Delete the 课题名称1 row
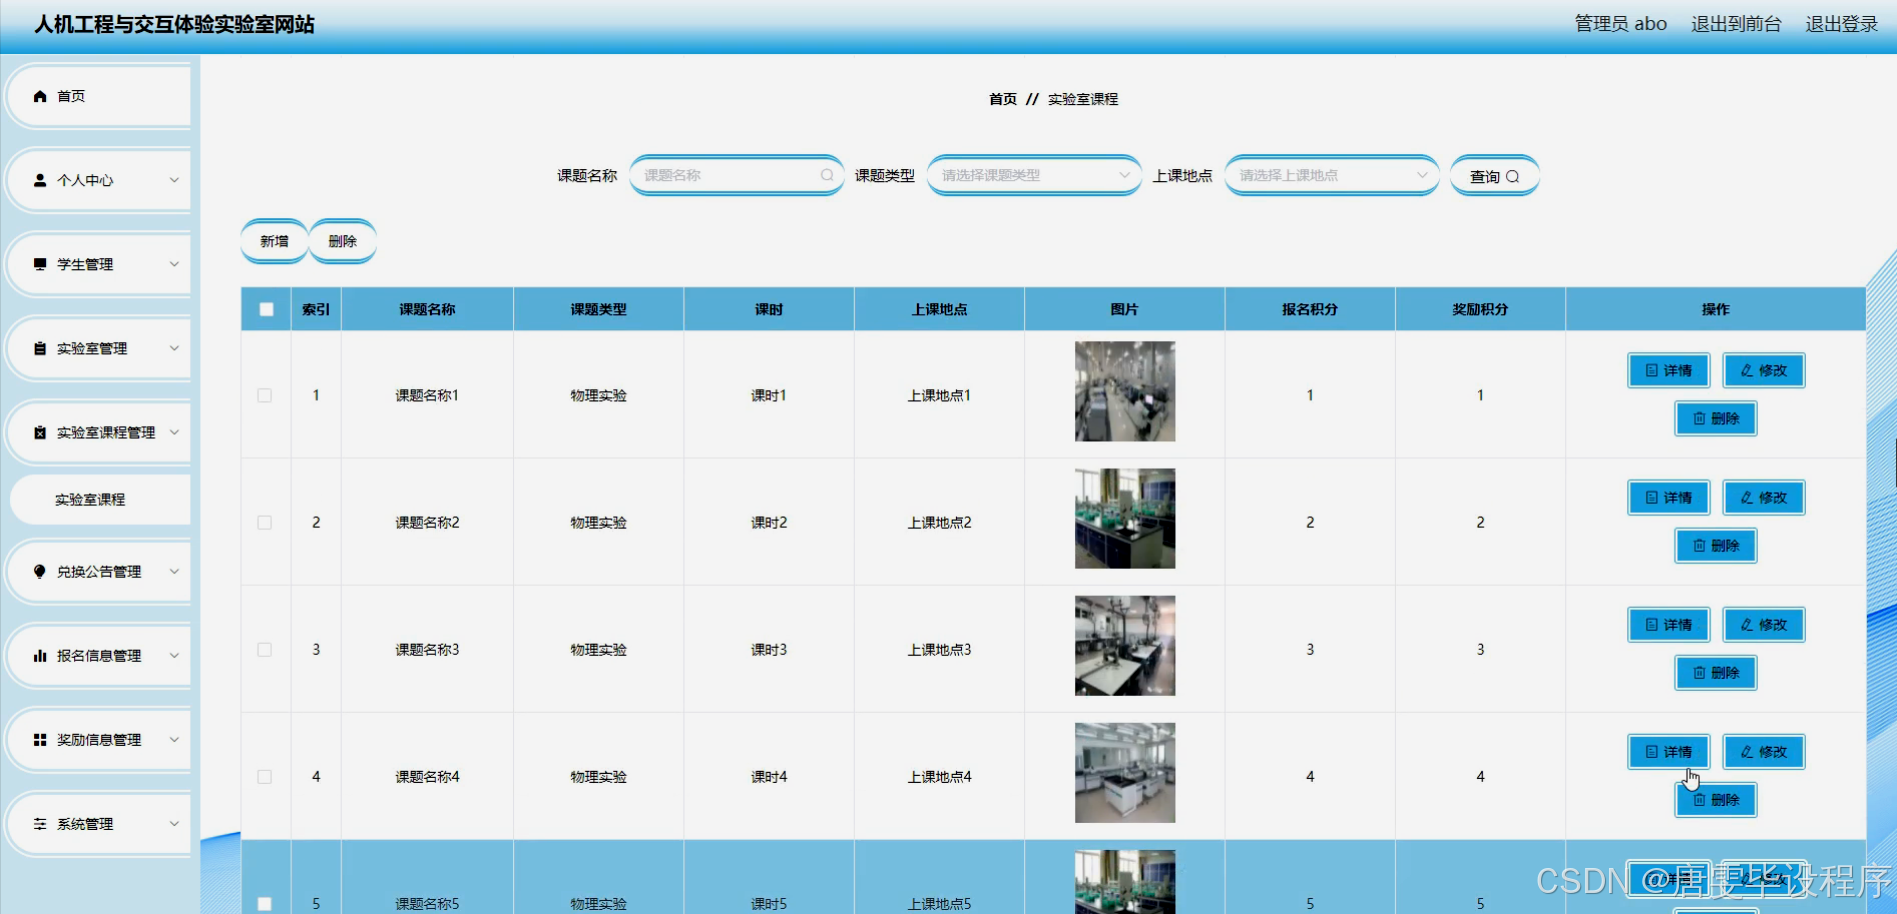 pos(1715,418)
